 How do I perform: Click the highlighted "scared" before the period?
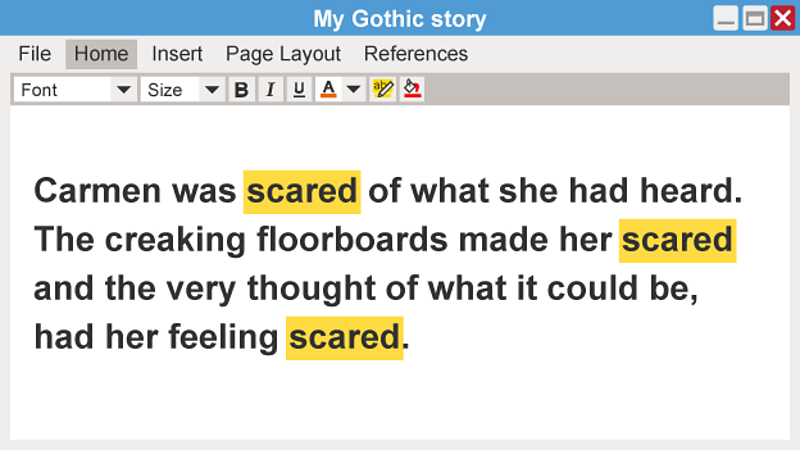click(344, 338)
